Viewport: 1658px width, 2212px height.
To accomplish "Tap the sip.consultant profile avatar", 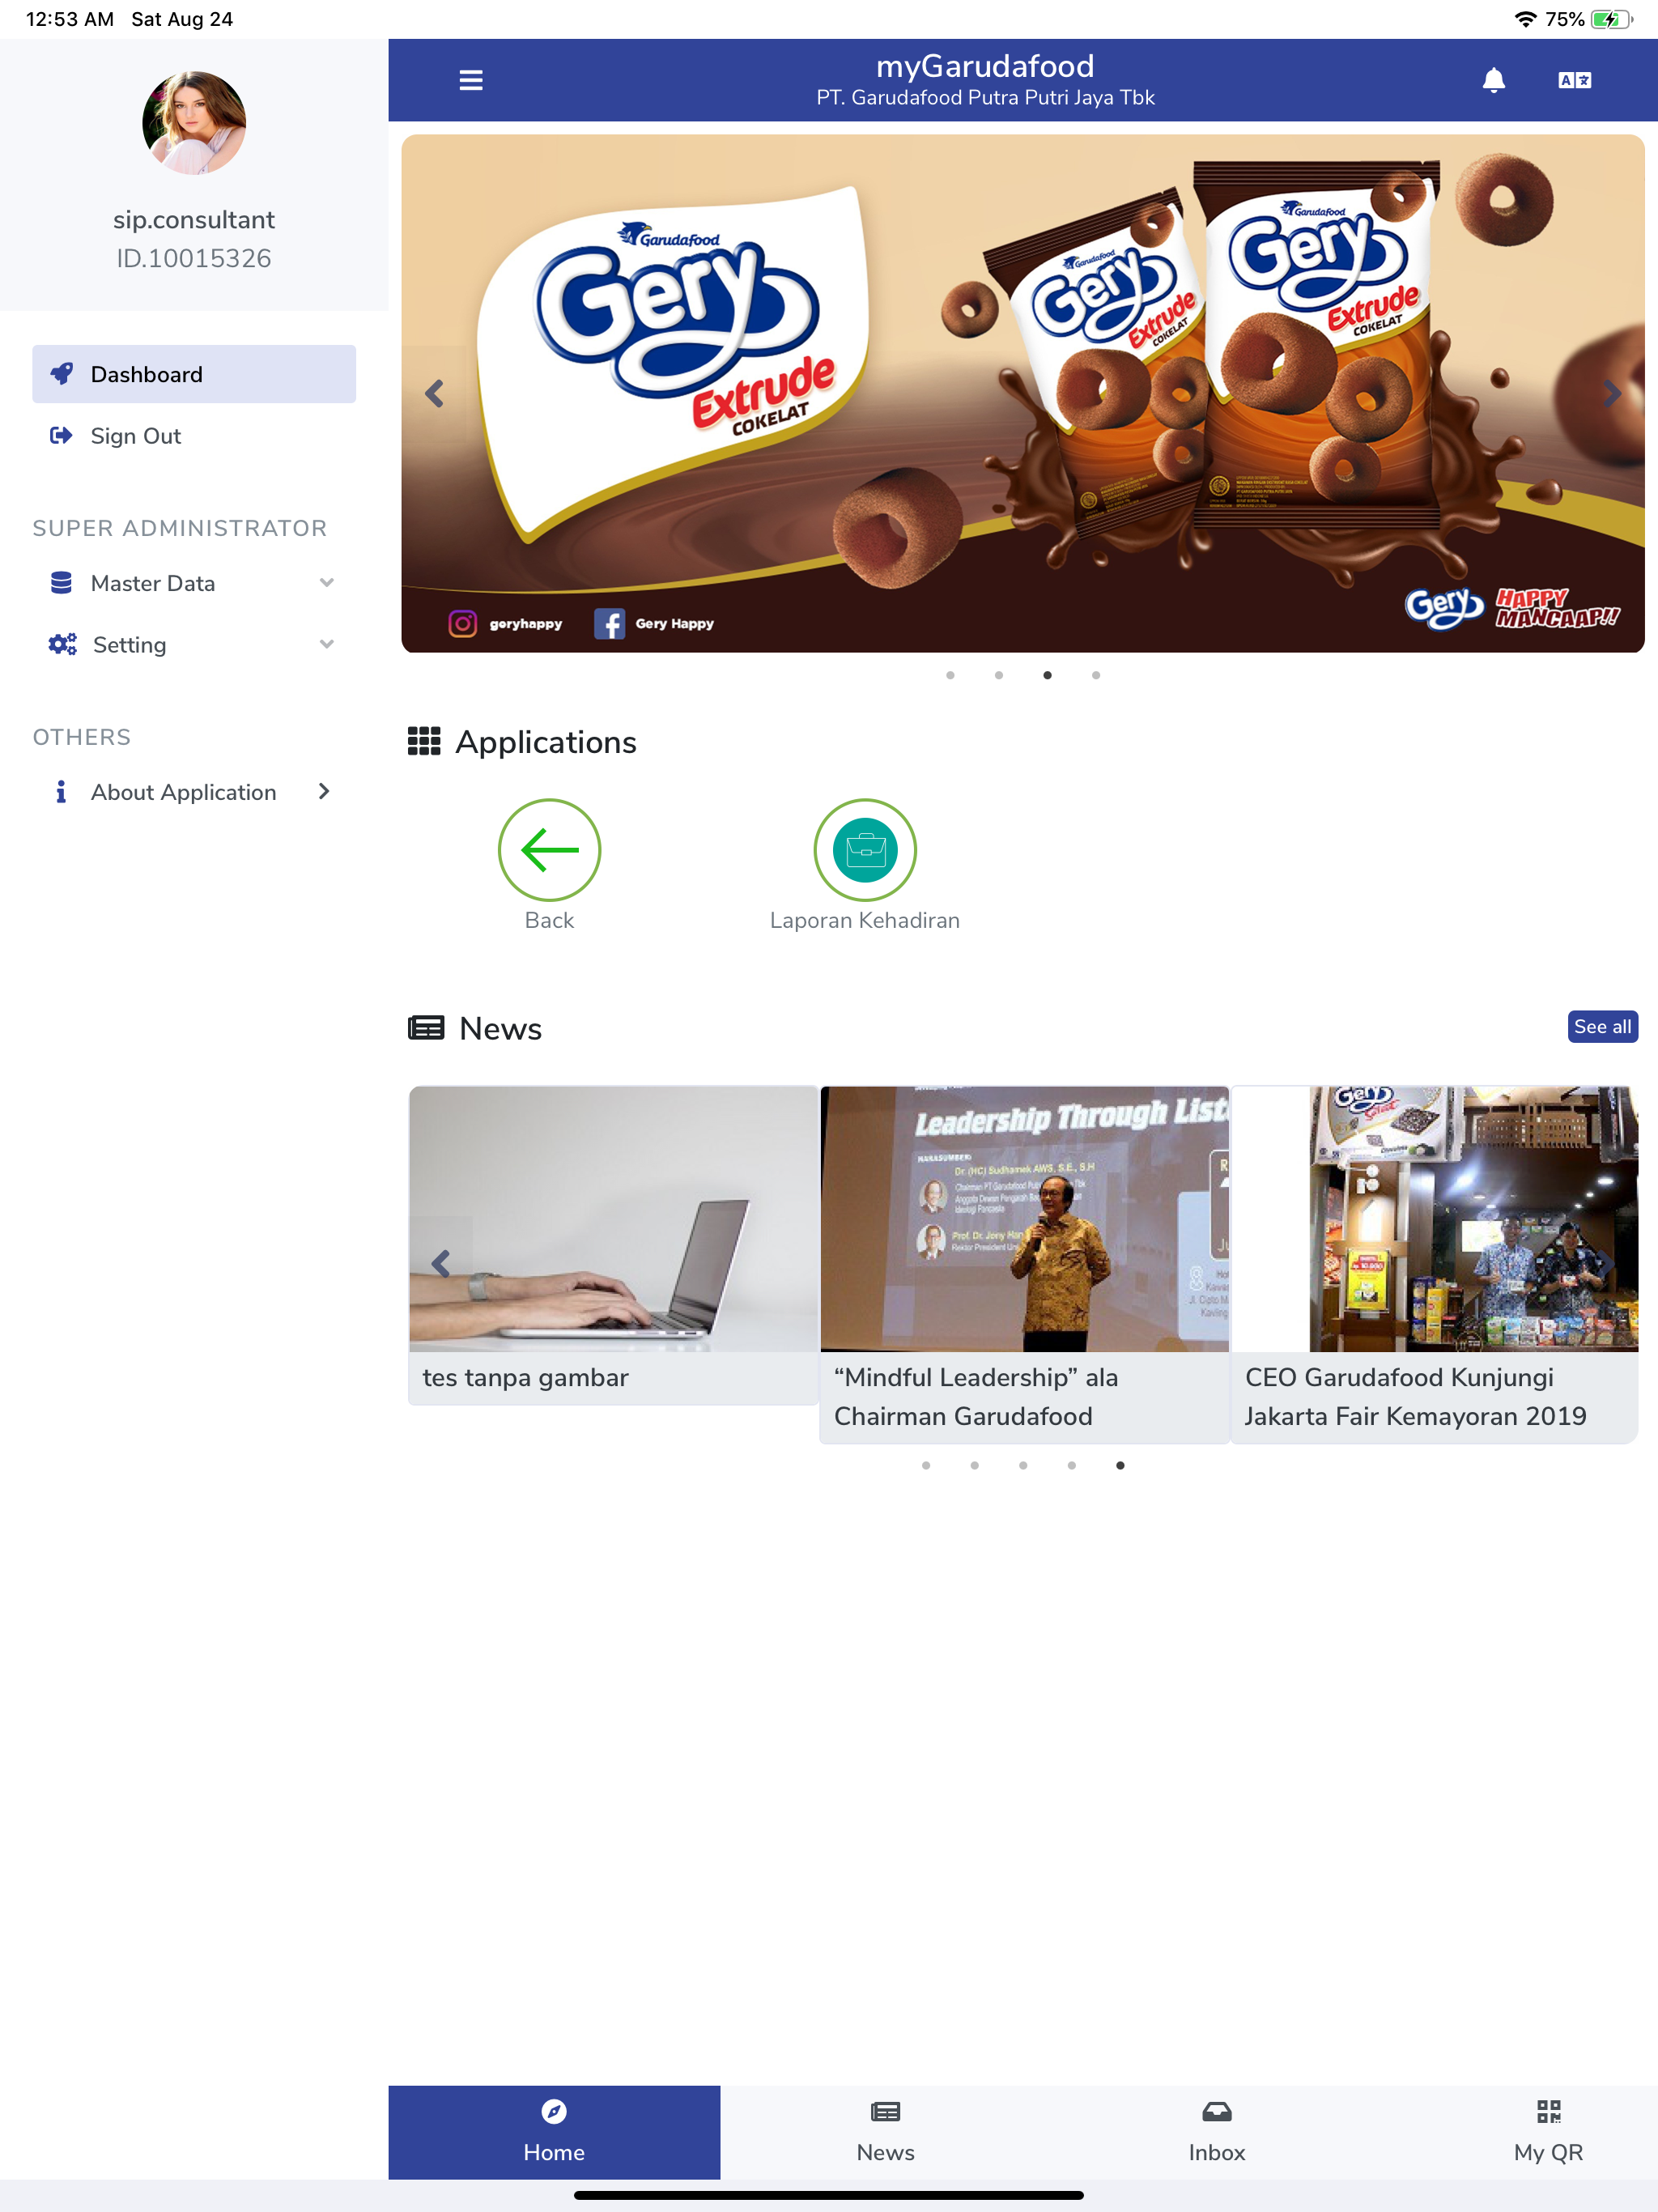I will (x=194, y=123).
